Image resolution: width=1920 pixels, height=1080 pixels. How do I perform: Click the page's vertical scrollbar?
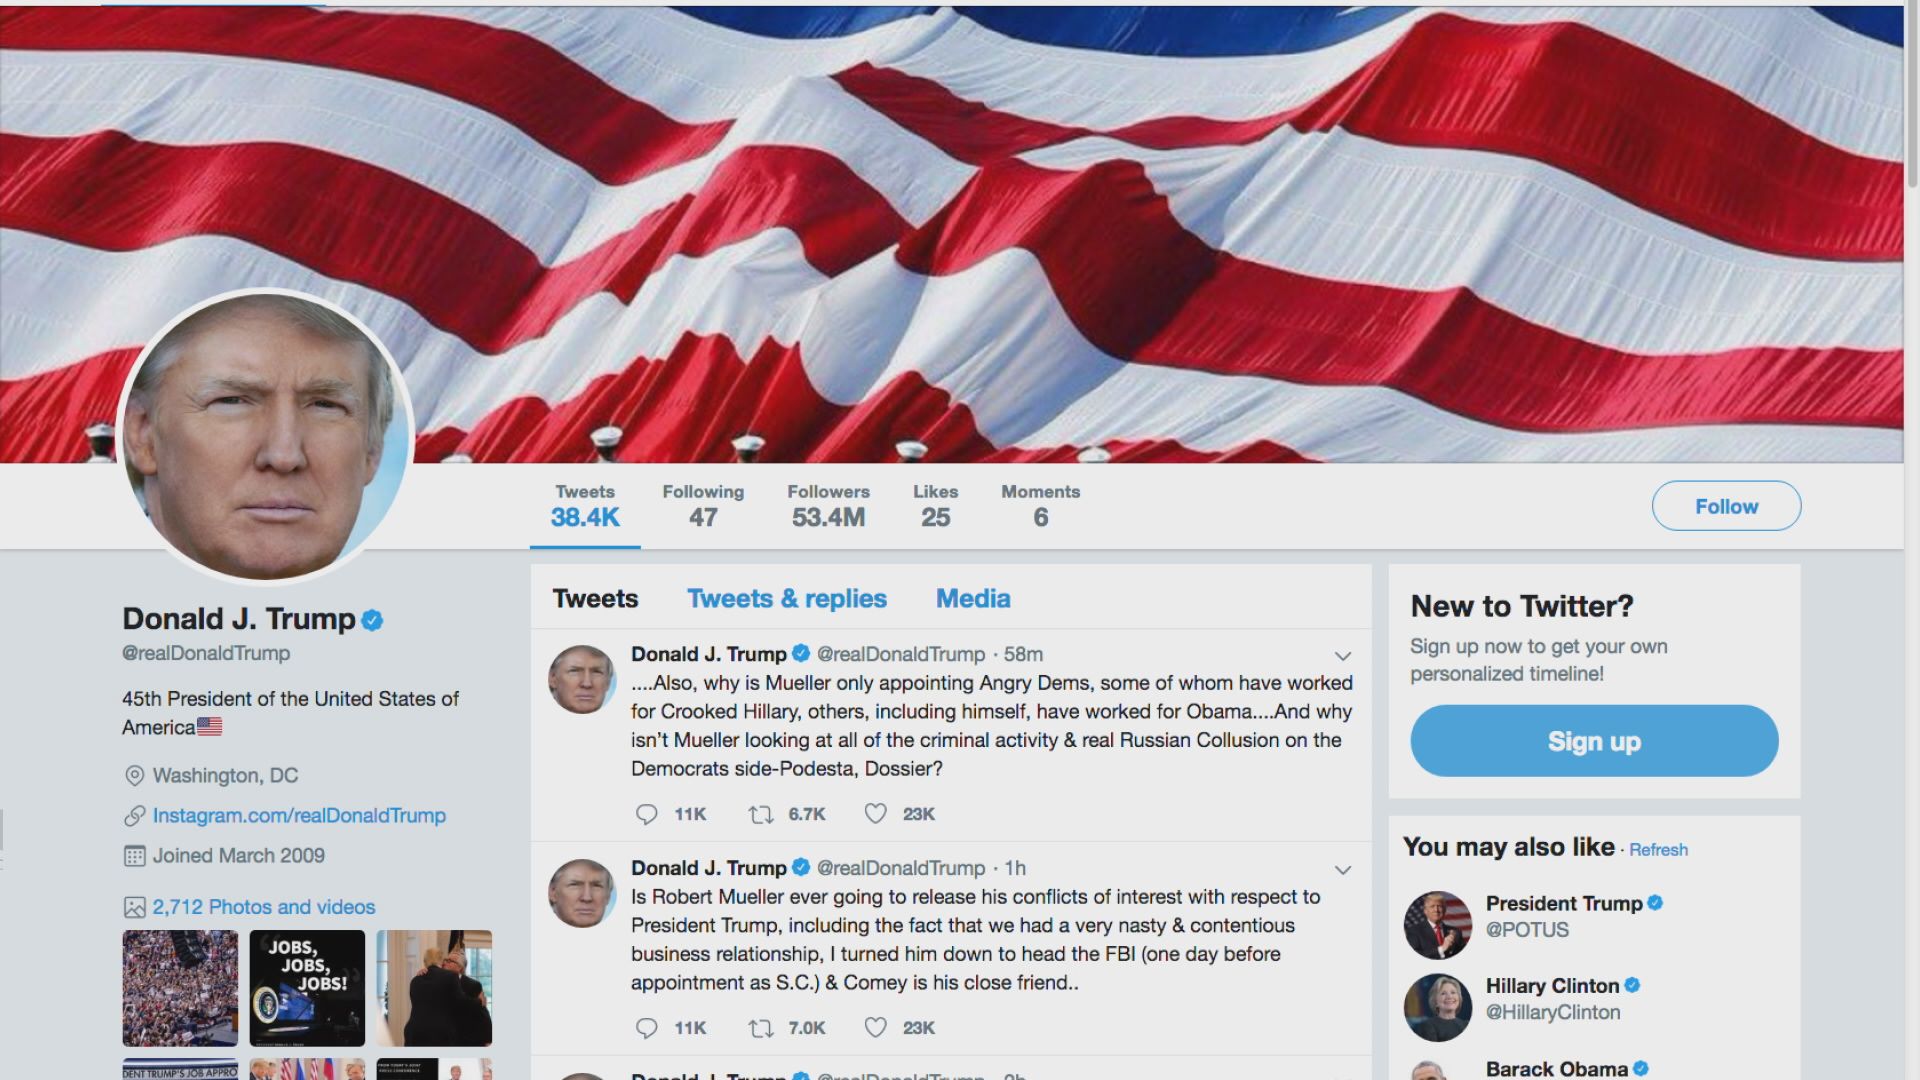click(x=1911, y=540)
